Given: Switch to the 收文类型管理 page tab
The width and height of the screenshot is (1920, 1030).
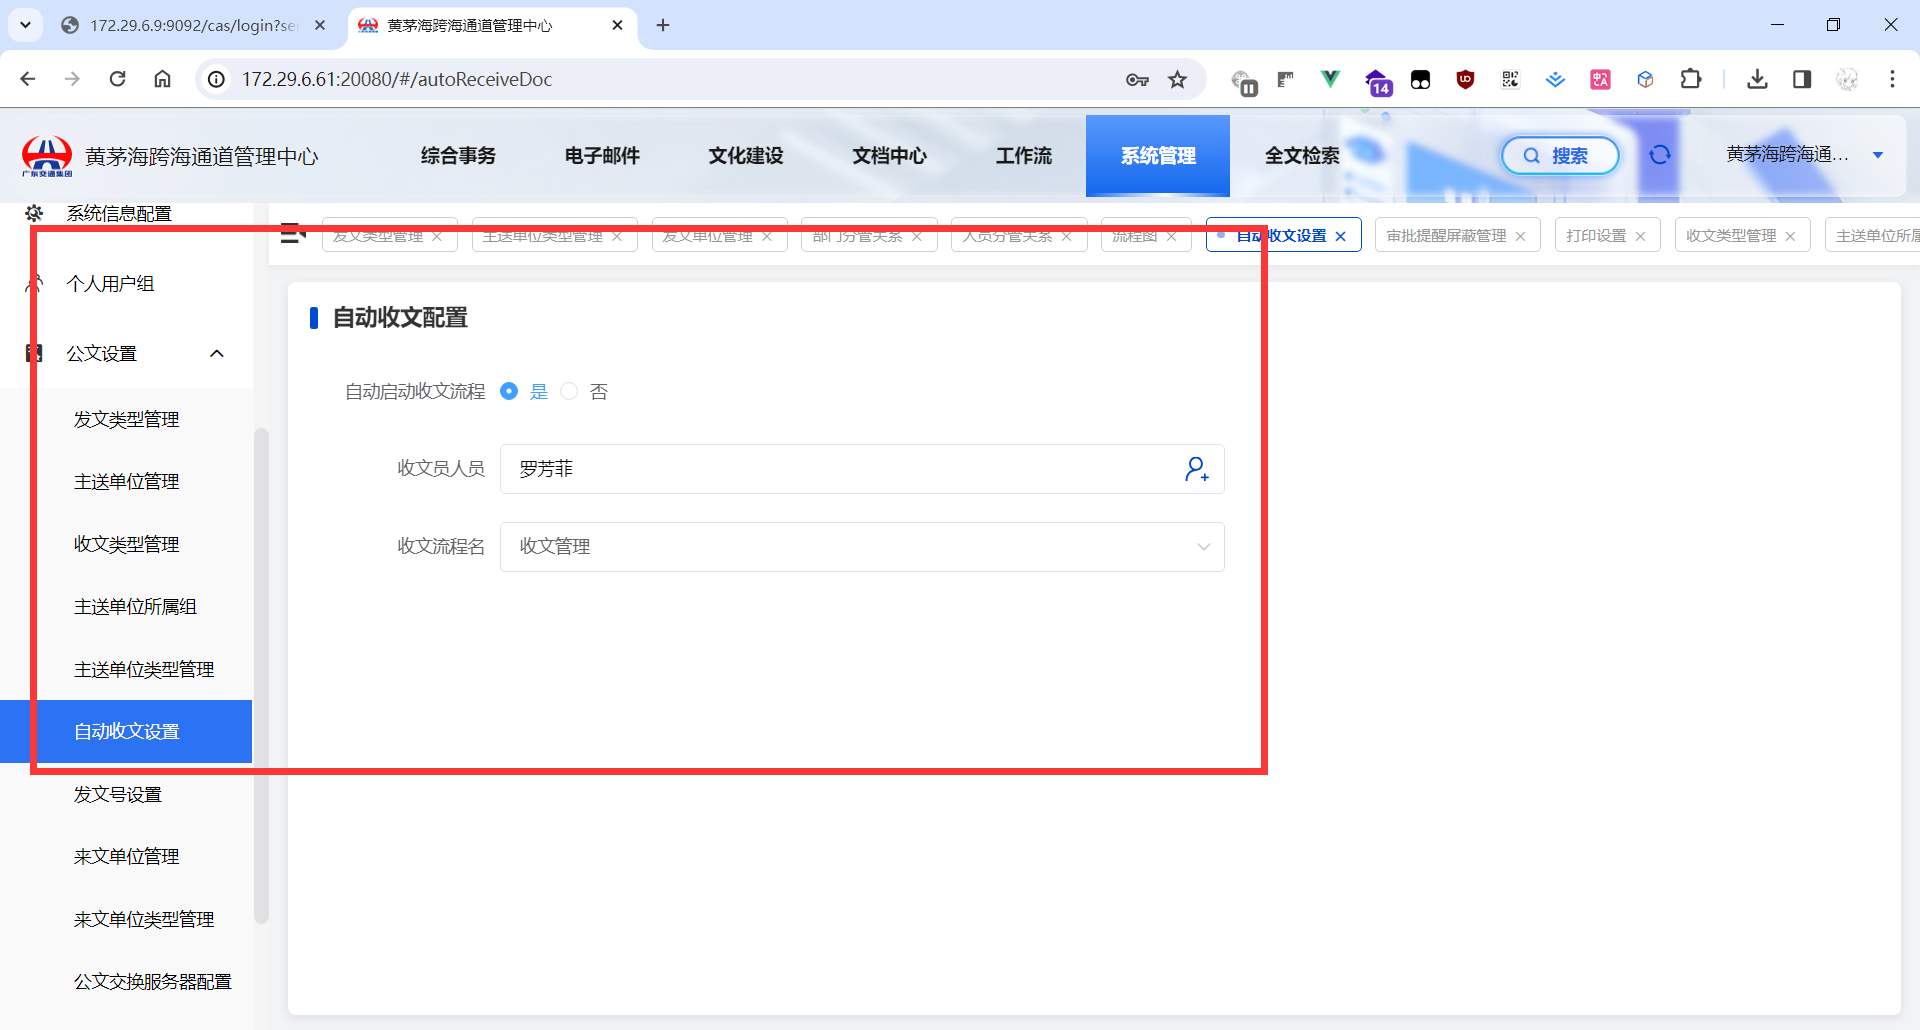Looking at the screenshot, I should click(x=1731, y=236).
